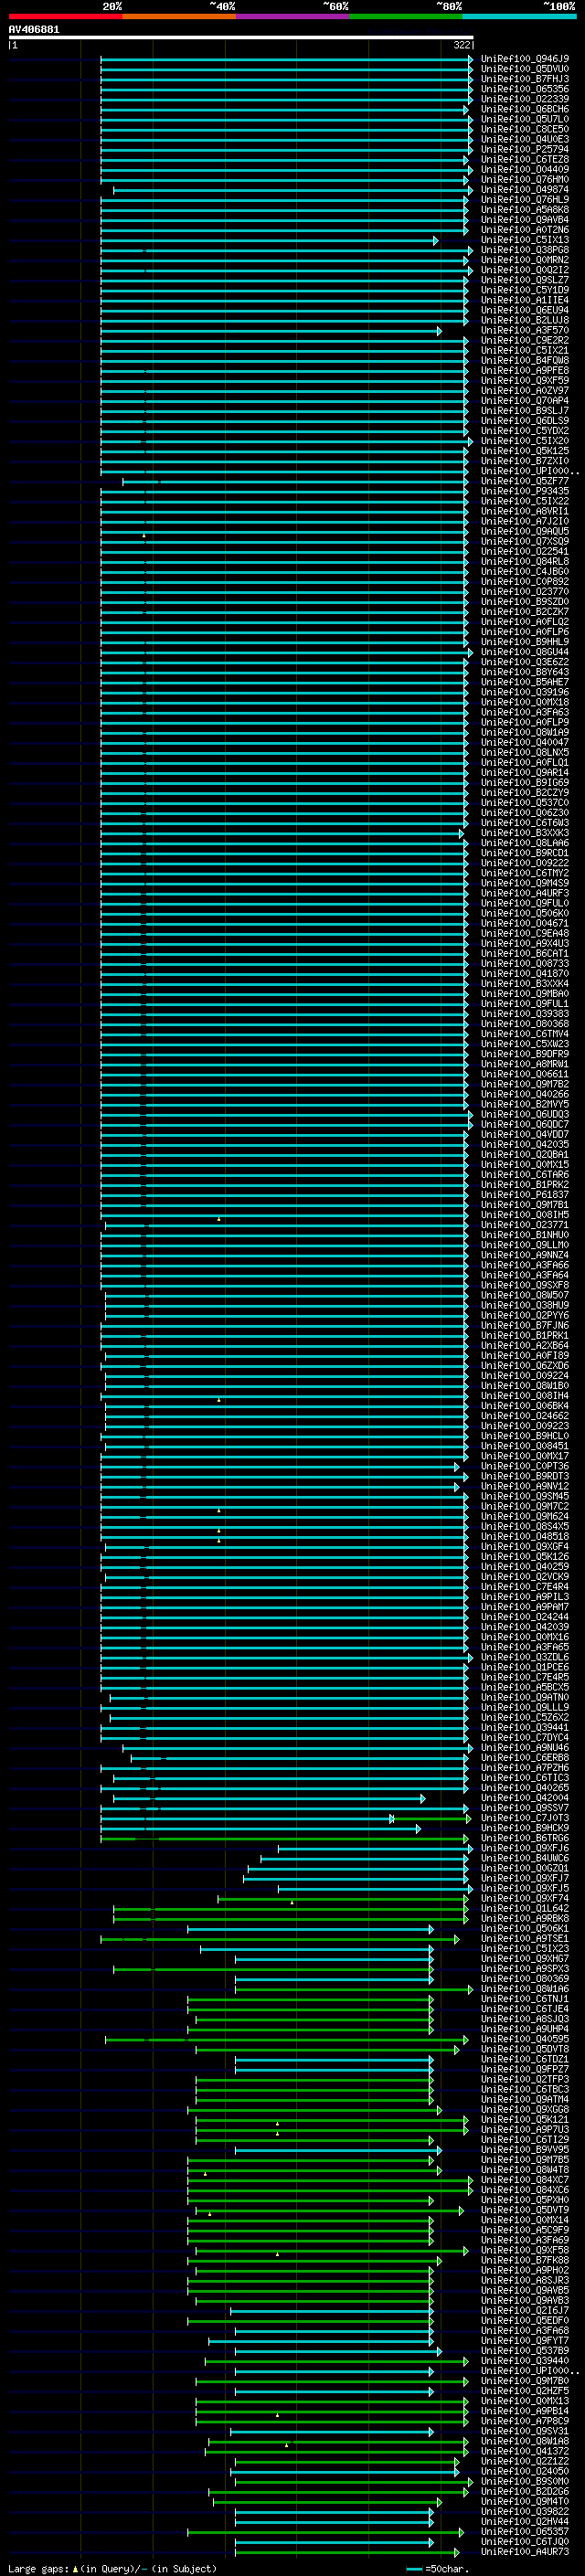Select the UniRef100_Q9XFJ6 label
585x2576 pixels.
[524, 1849]
